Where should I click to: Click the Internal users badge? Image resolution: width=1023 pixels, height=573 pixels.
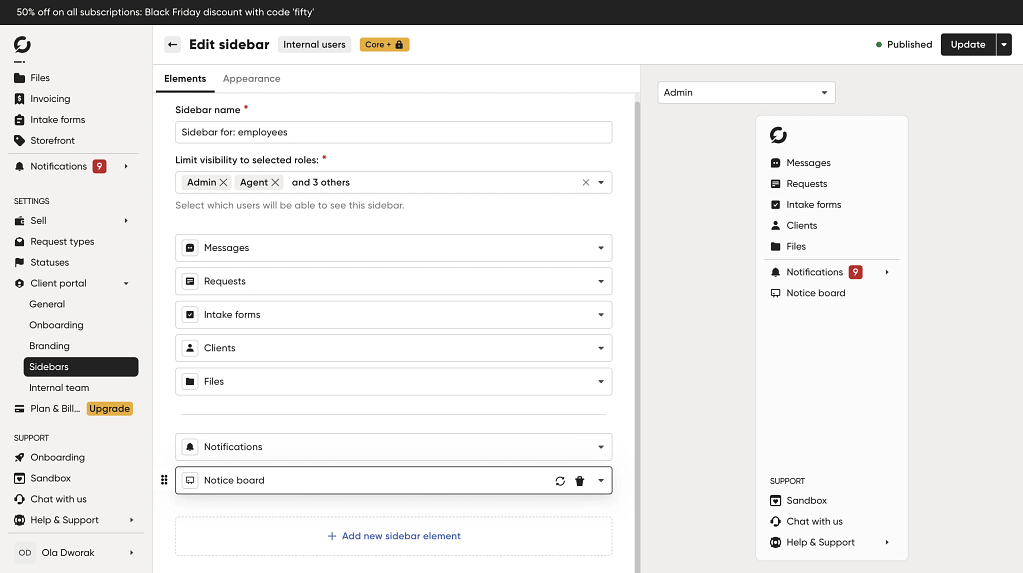314,44
